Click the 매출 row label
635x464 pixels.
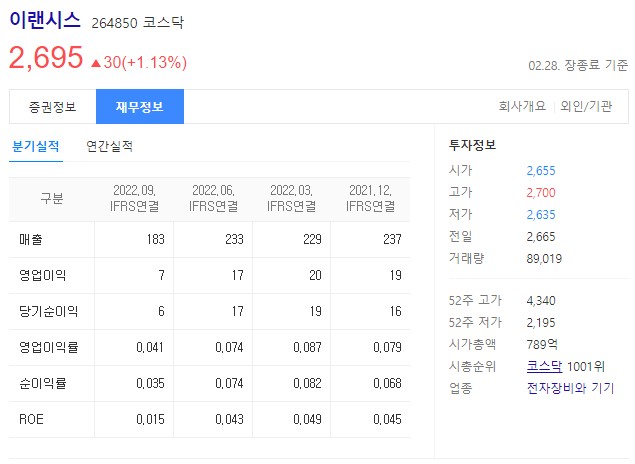31,240
